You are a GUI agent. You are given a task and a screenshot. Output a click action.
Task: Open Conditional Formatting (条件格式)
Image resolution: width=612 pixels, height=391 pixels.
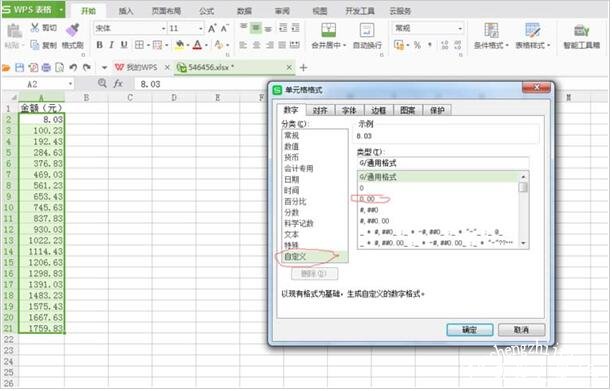[x=491, y=36]
